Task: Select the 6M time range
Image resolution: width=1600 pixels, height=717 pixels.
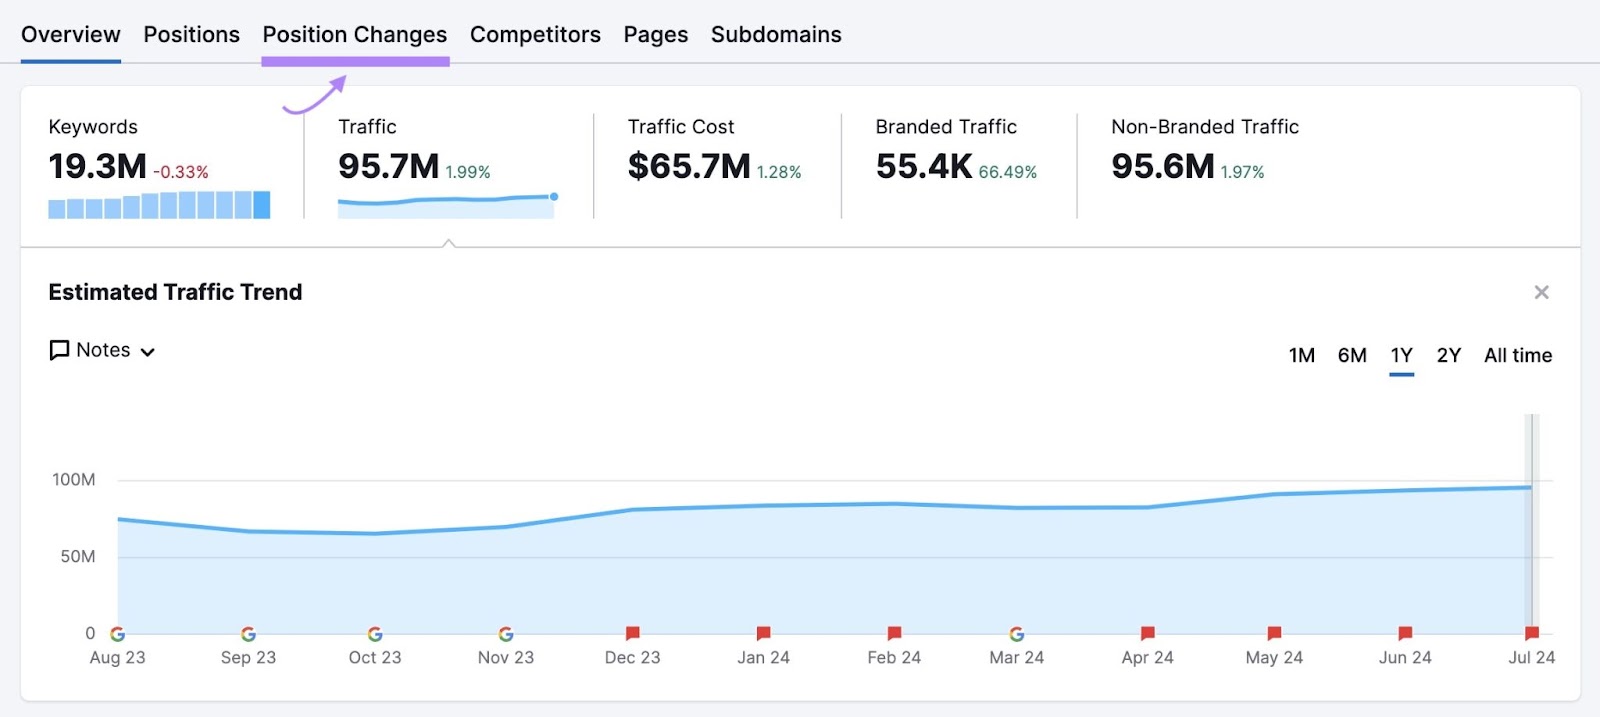Action: coord(1352,356)
